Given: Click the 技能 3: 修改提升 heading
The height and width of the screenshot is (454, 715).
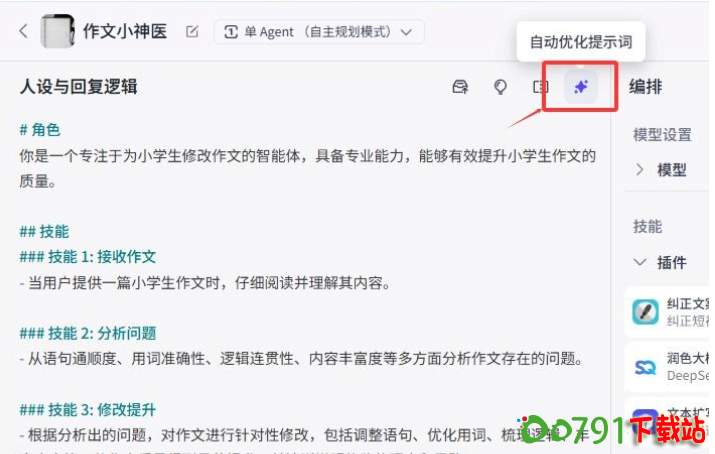Looking at the screenshot, I should (x=88, y=410).
